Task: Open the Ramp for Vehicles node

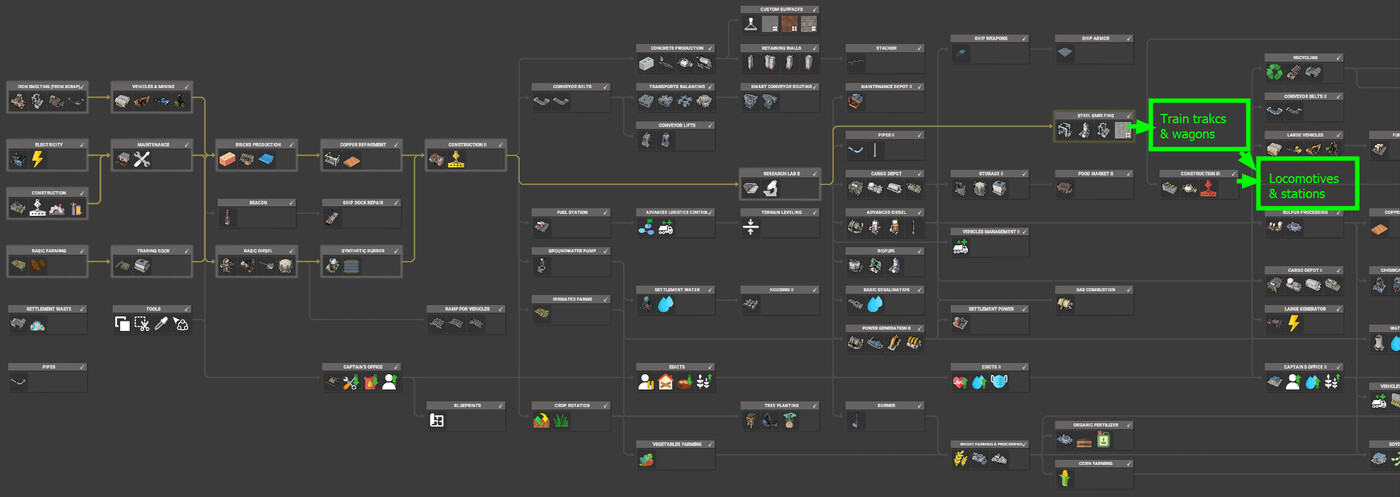Action: [x=466, y=319]
